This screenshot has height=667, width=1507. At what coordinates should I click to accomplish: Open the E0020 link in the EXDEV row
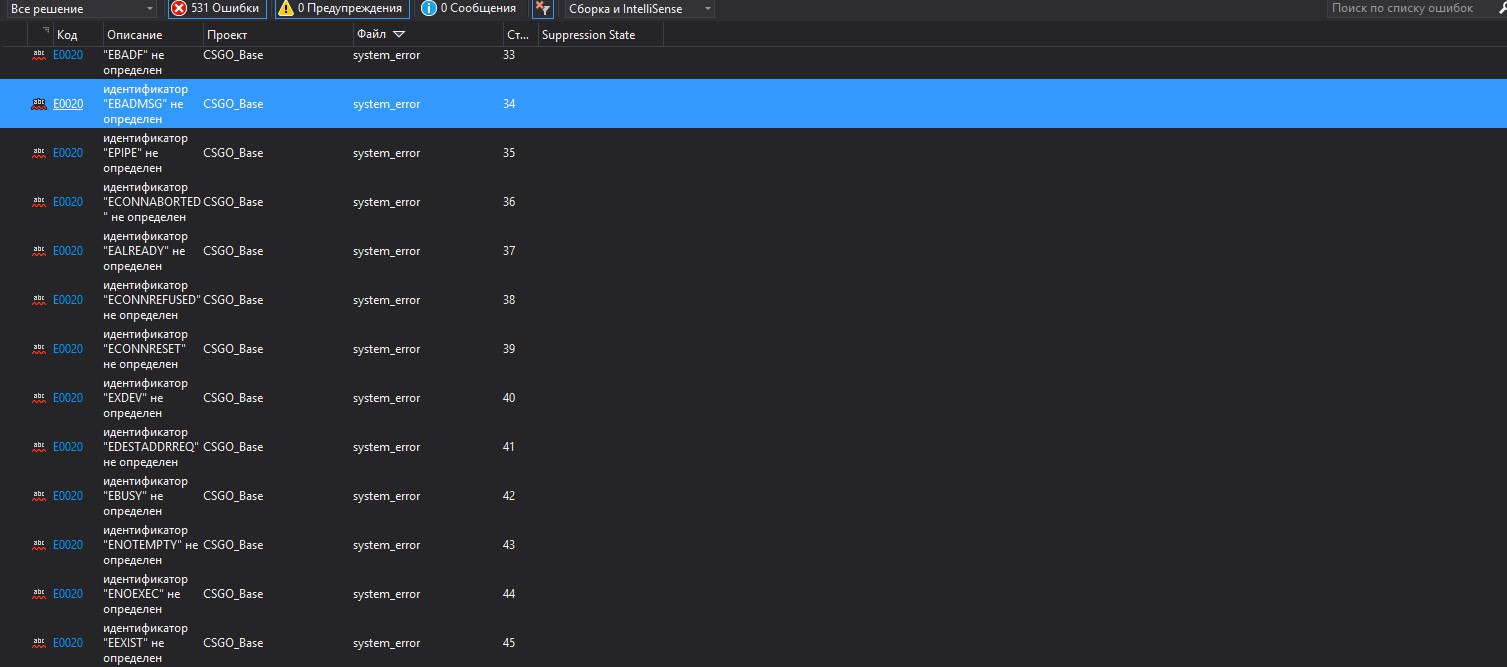(68, 398)
